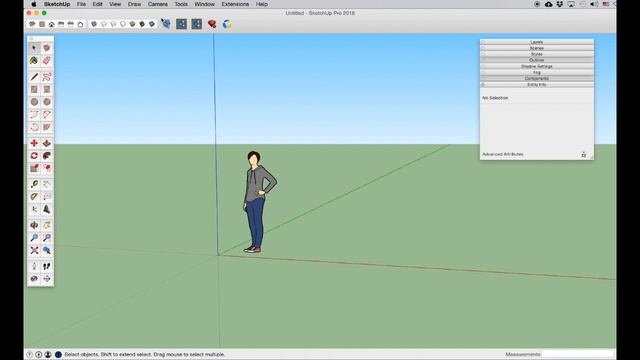The image size is (640, 360).
Task: Select the Circle tool
Action: pos(34,102)
